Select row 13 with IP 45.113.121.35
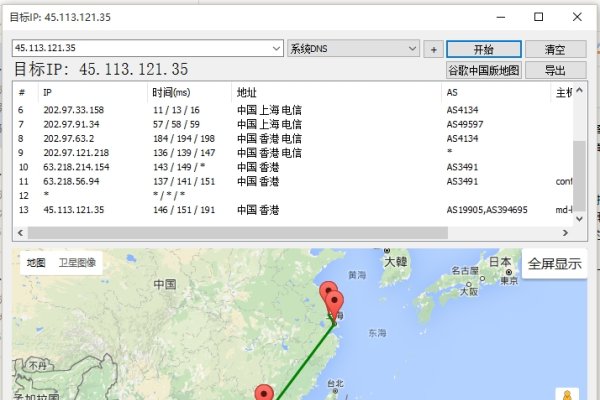The image size is (600, 400). pos(293,209)
